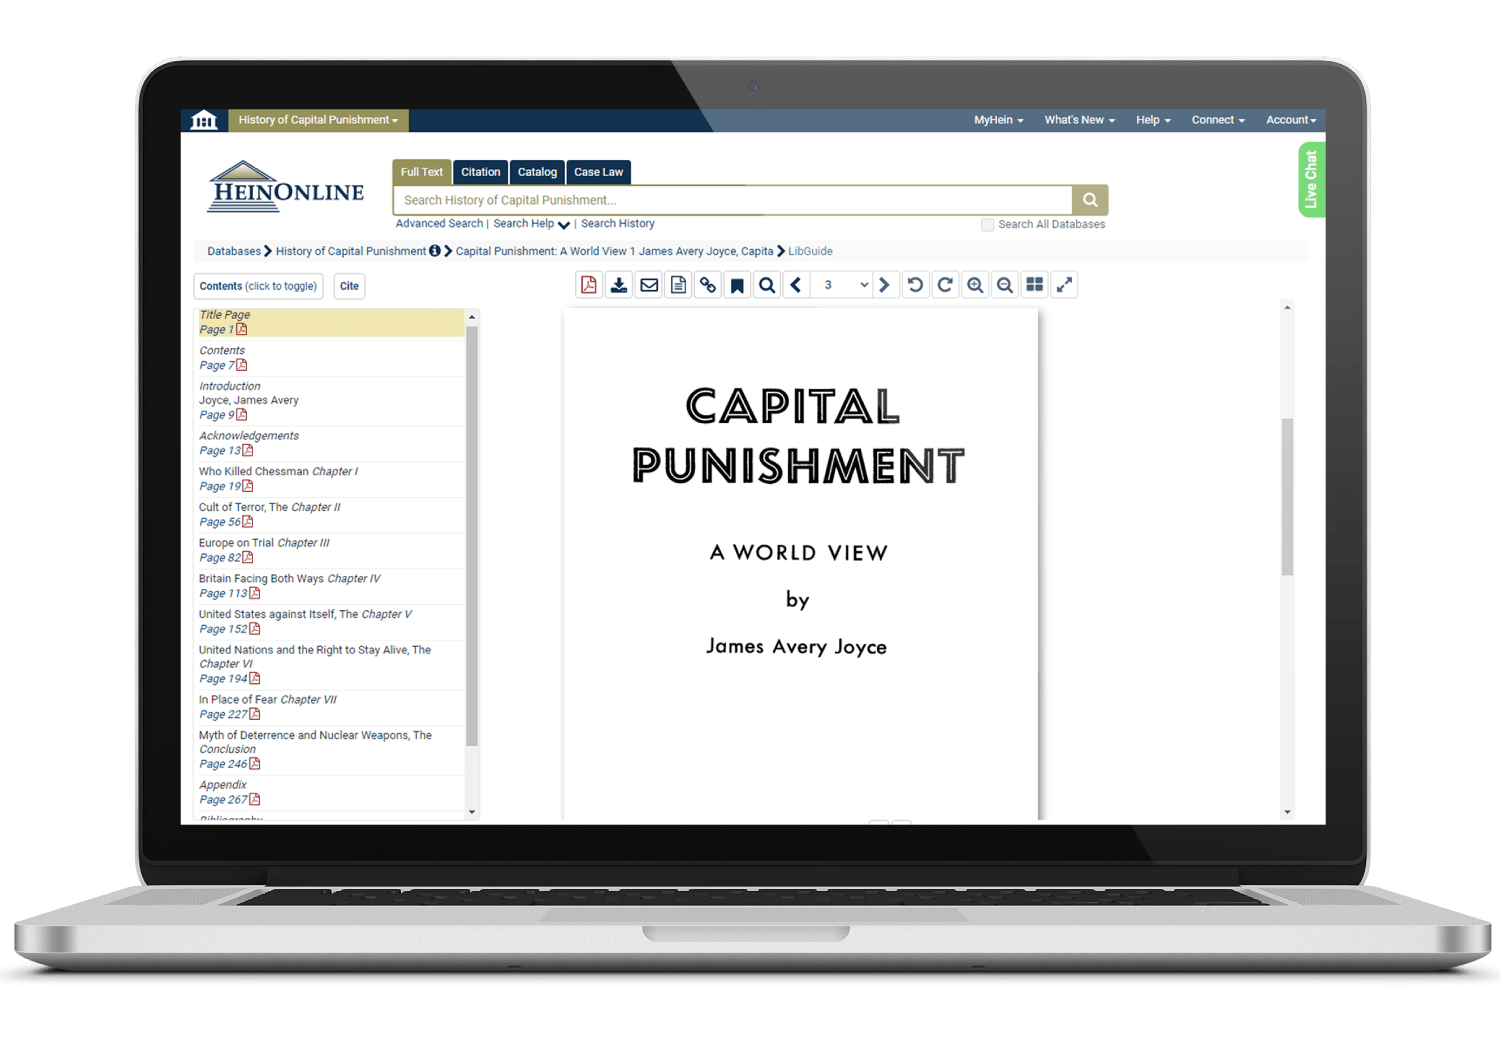Expand viewer to full screen

click(x=1064, y=285)
